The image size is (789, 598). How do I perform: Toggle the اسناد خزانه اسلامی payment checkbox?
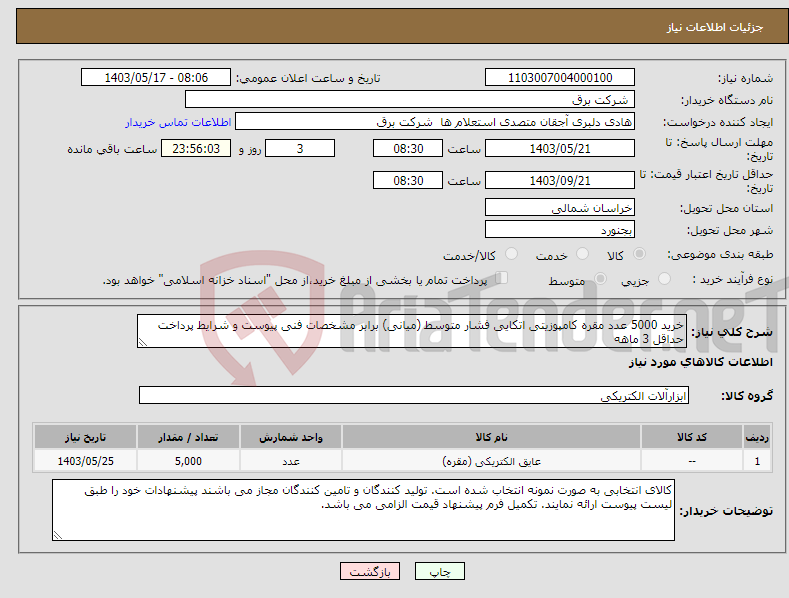pos(502,278)
